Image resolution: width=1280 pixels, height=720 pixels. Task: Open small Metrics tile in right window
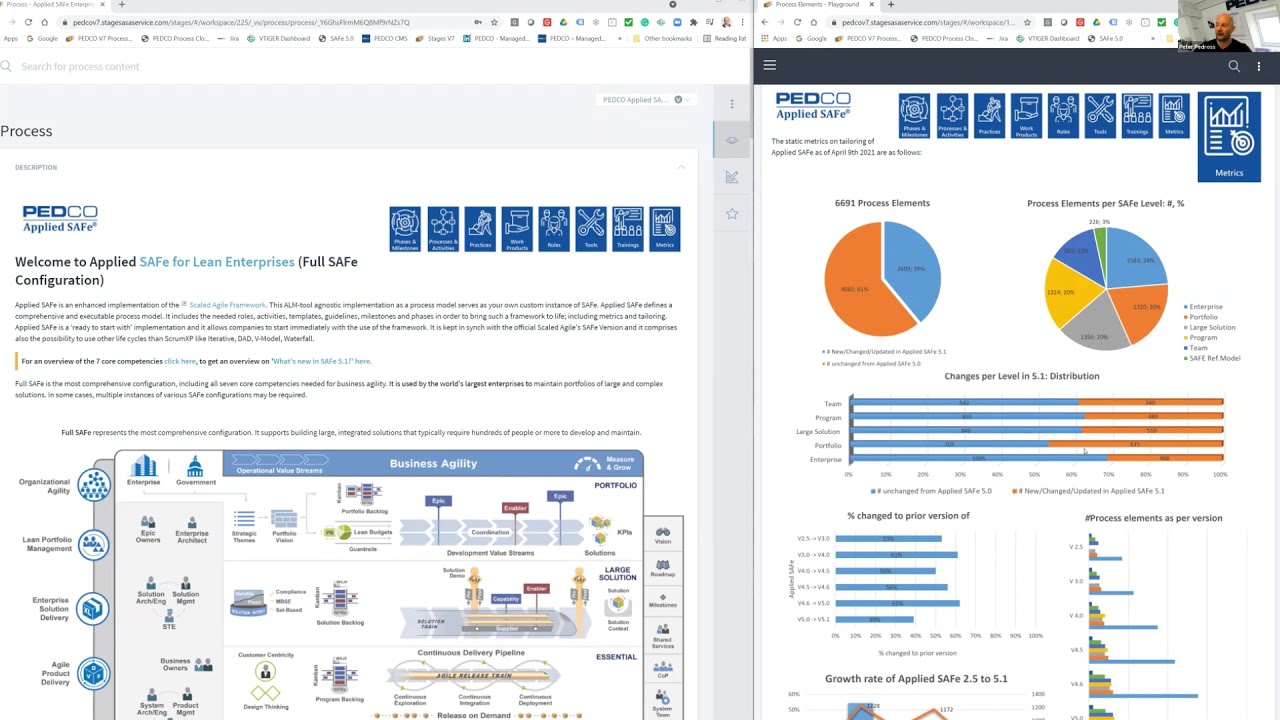click(1174, 116)
